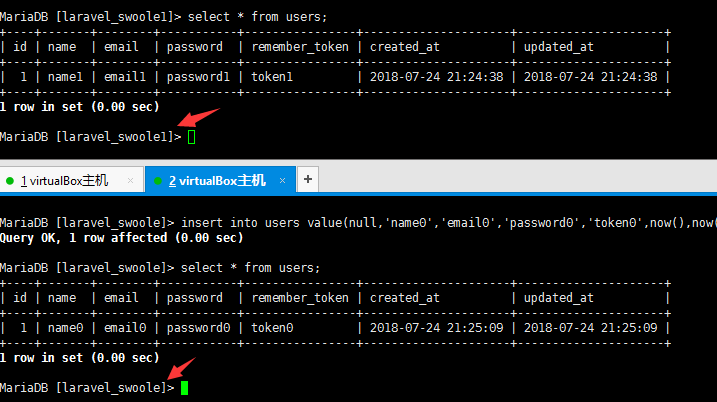
Task: Close the 2 virtualBox主机 tab
Action: pyautogui.click(x=282, y=181)
